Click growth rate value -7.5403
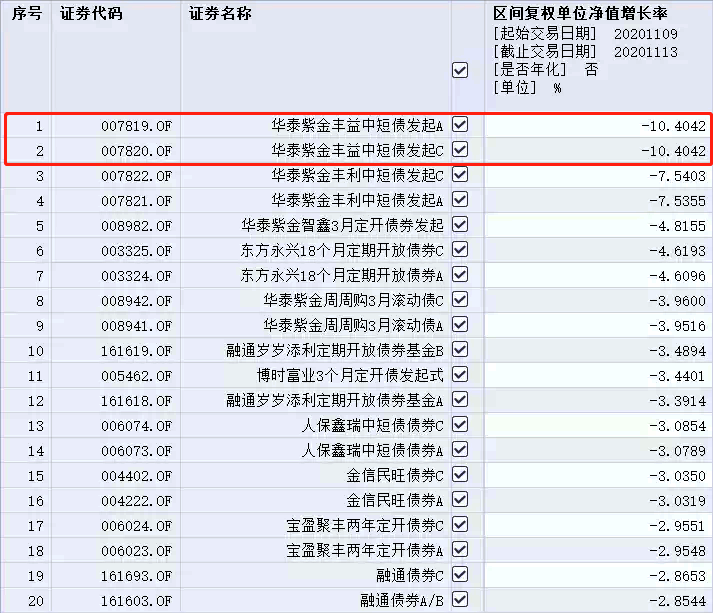The height and width of the screenshot is (613, 713). (678, 176)
